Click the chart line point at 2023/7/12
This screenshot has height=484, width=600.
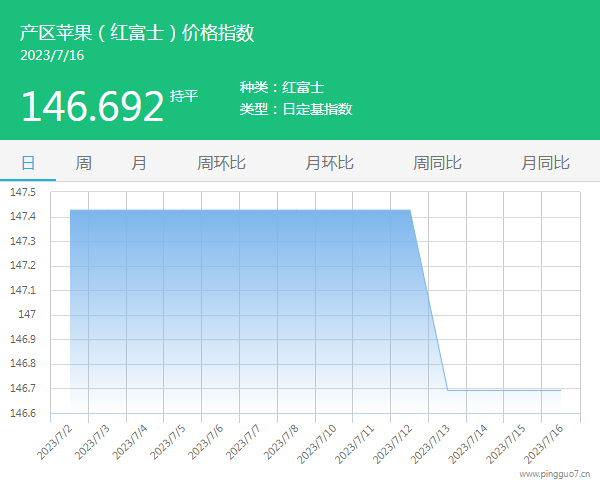pyautogui.click(x=410, y=210)
